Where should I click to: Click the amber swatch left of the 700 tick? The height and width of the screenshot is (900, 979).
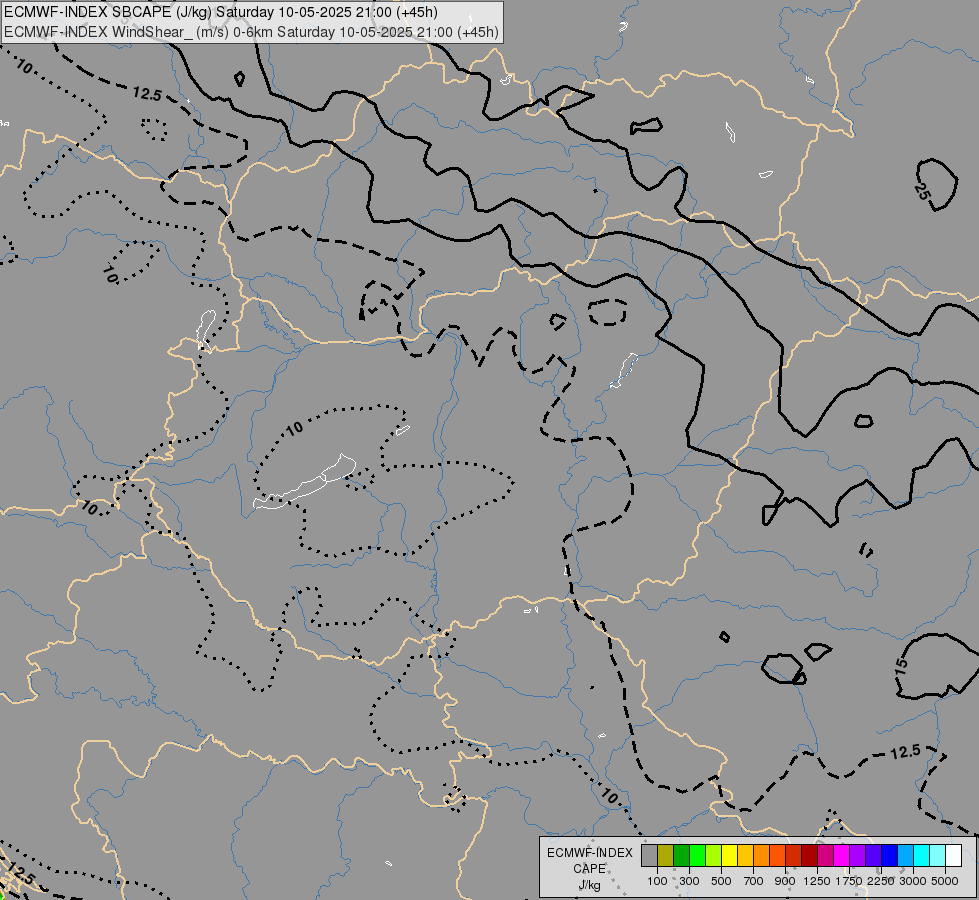coord(745,855)
